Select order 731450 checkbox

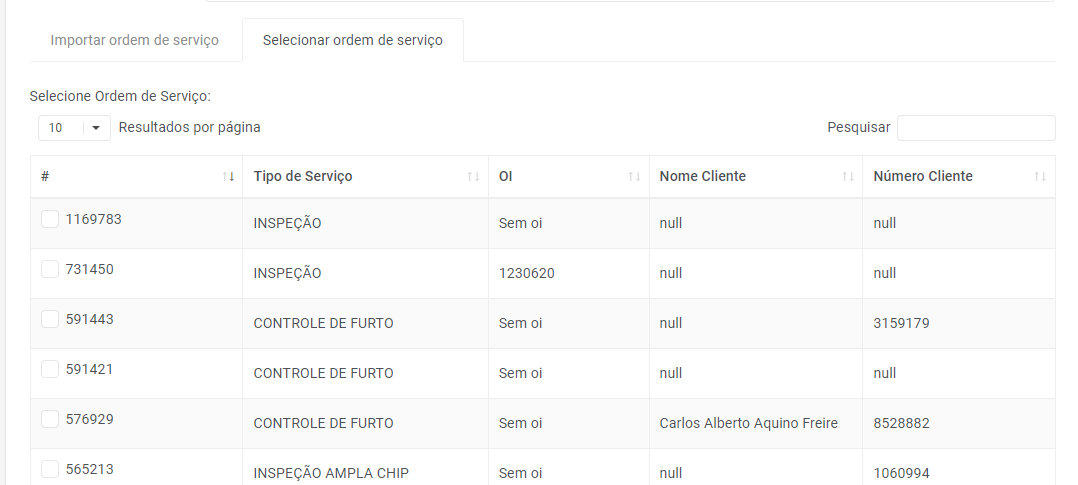(50, 269)
